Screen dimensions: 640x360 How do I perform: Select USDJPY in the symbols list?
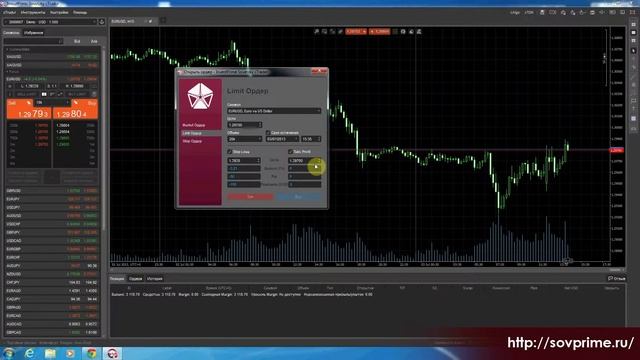click(52, 207)
